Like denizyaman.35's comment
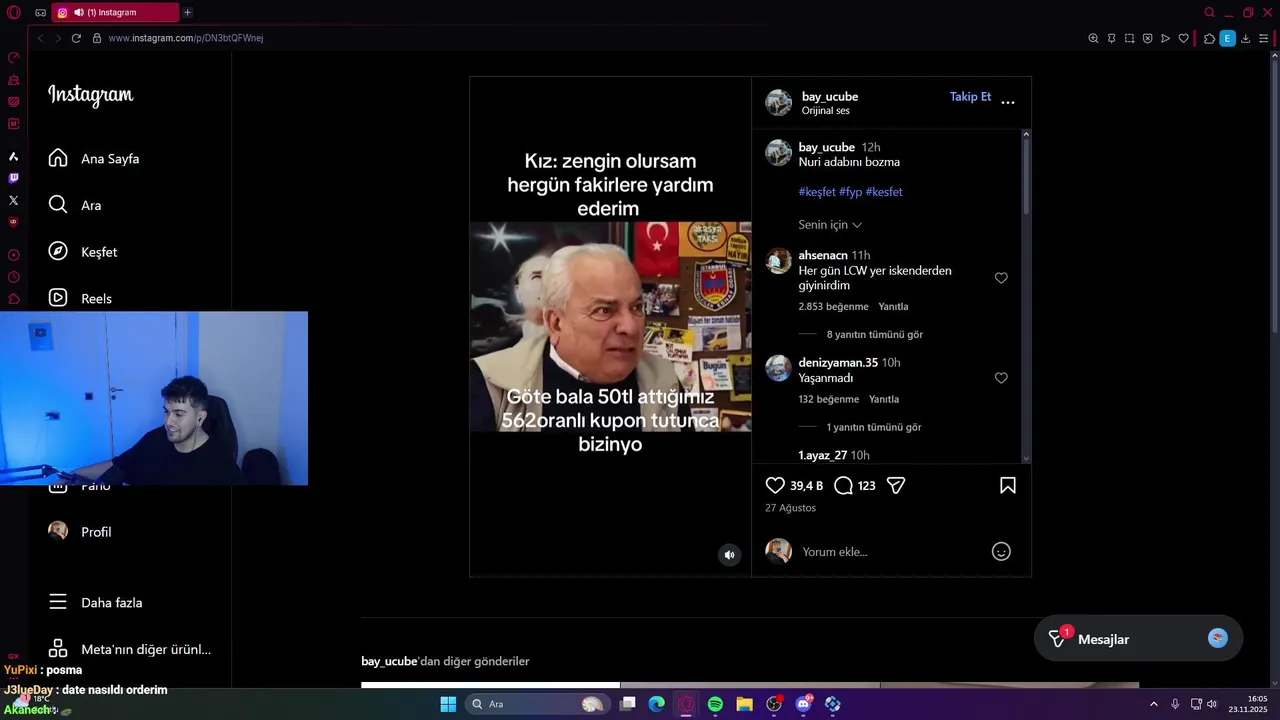Image resolution: width=1280 pixels, height=720 pixels. (x=1001, y=378)
